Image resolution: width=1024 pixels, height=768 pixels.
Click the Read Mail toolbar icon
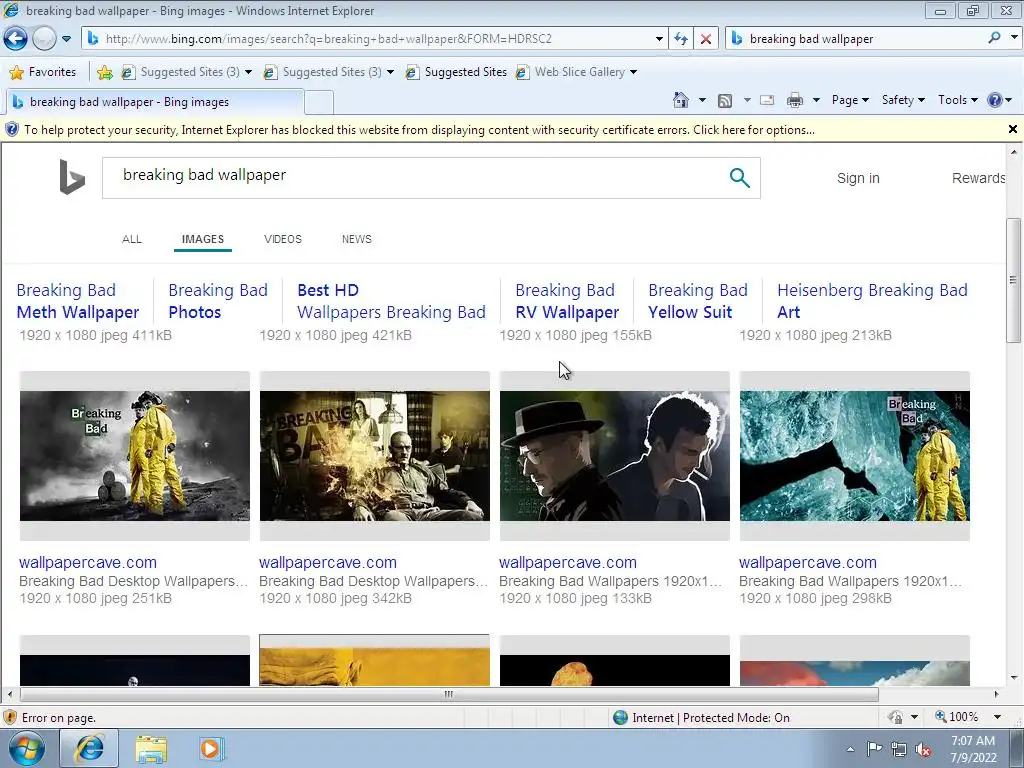point(767,100)
